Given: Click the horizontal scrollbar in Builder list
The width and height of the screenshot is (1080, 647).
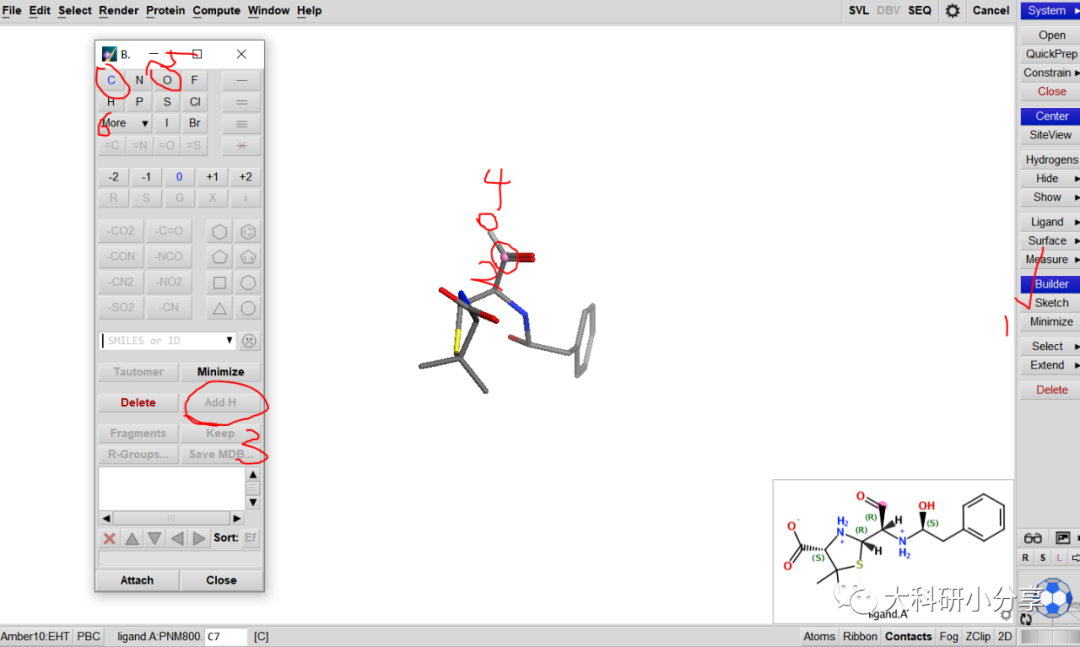Looking at the screenshot, I should (x=171, y=518).
